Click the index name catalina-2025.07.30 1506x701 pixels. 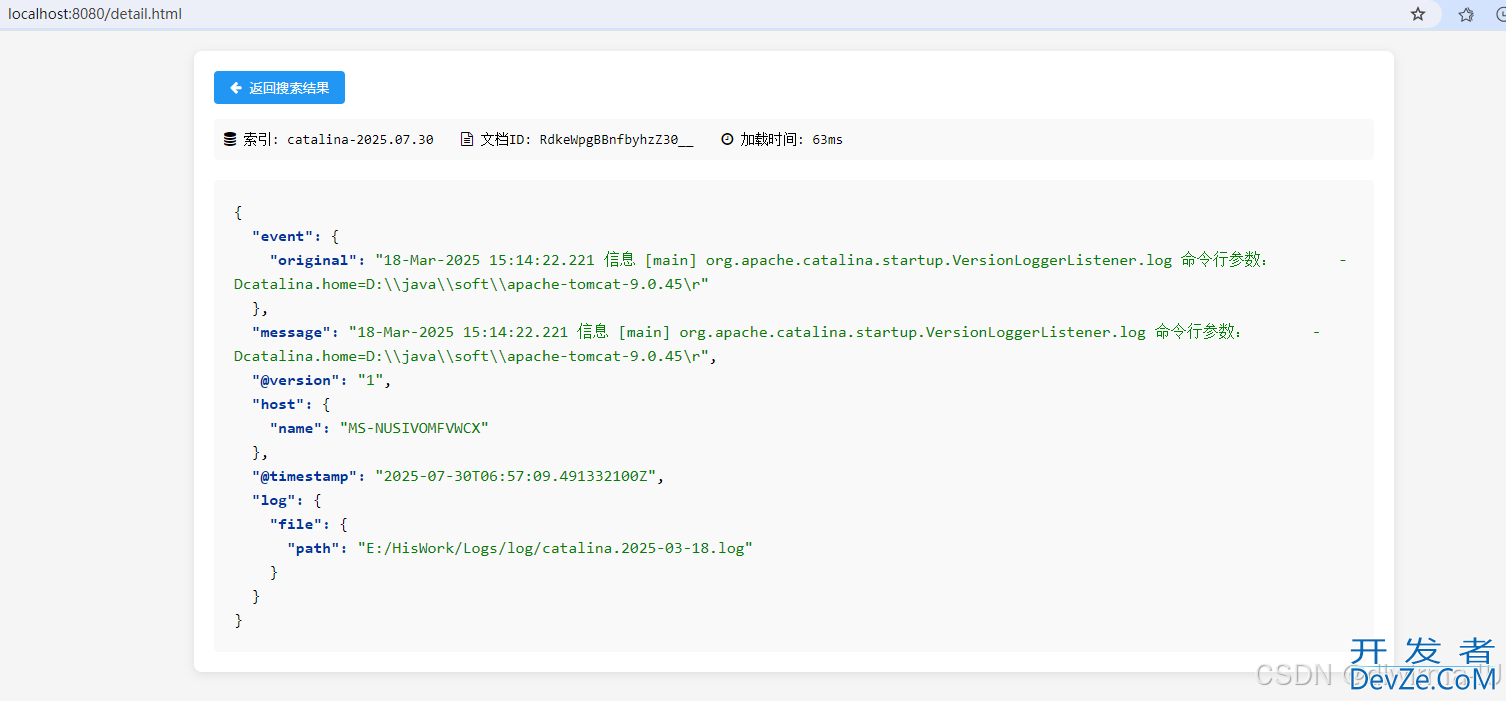pyautogui.click(x=360, y=140)
